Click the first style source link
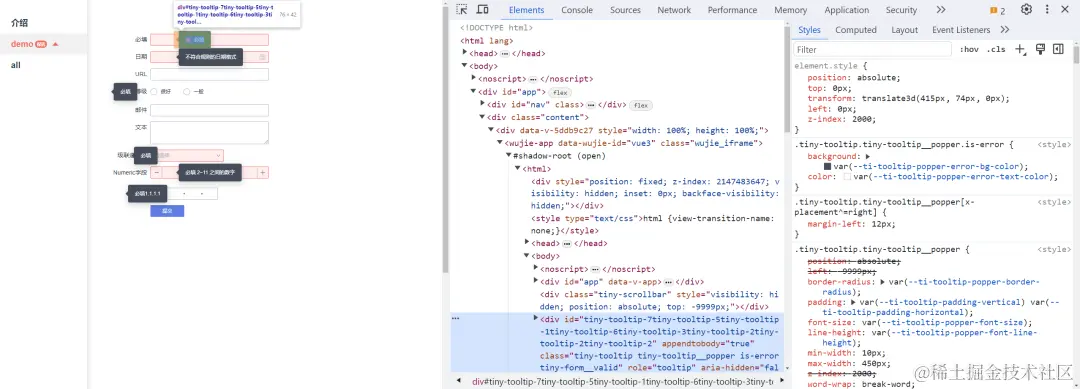The image size is (1080, 389). 1054,145
